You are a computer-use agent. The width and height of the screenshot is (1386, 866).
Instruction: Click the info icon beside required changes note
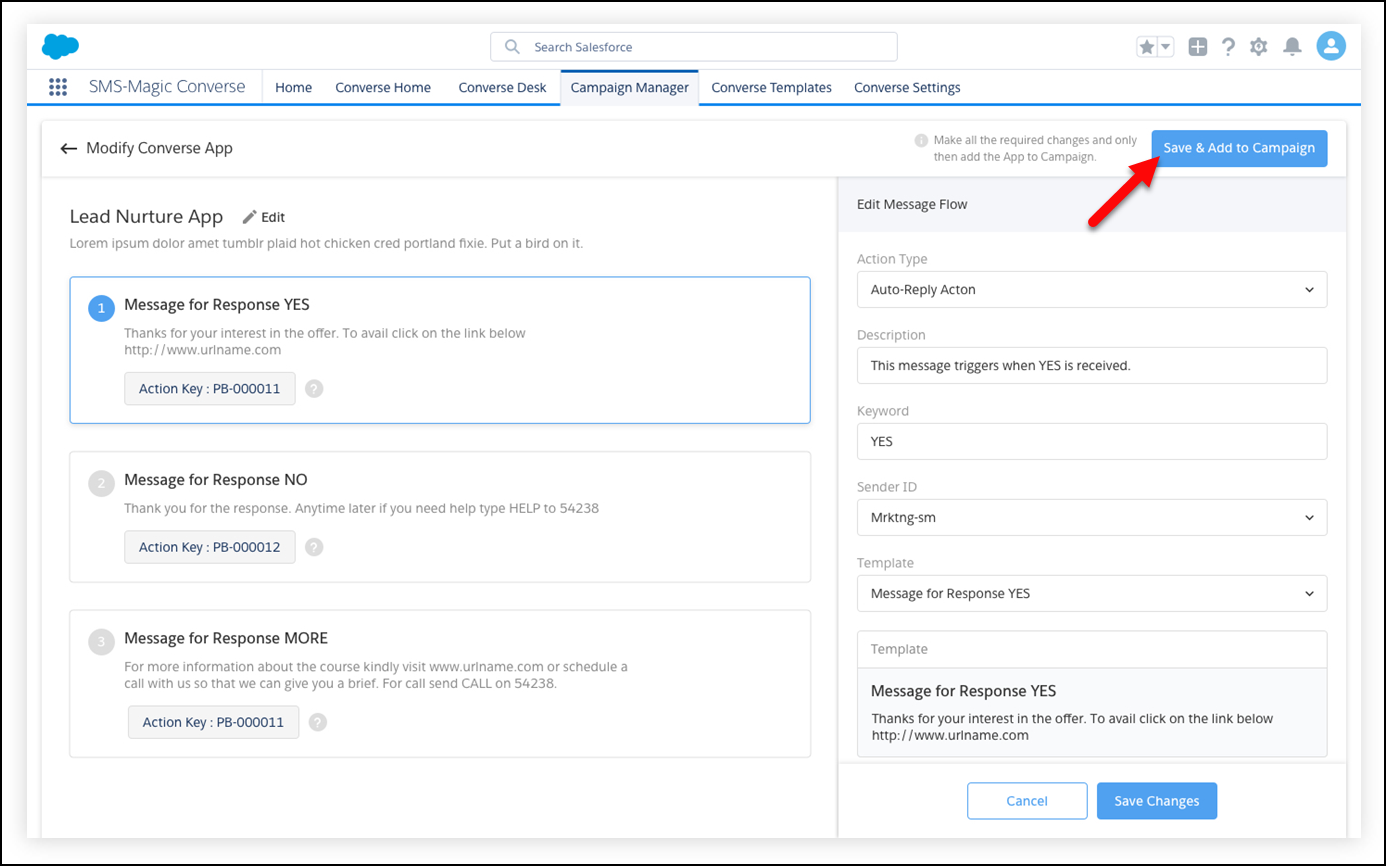pyautogui.click(x=921, y=141)
